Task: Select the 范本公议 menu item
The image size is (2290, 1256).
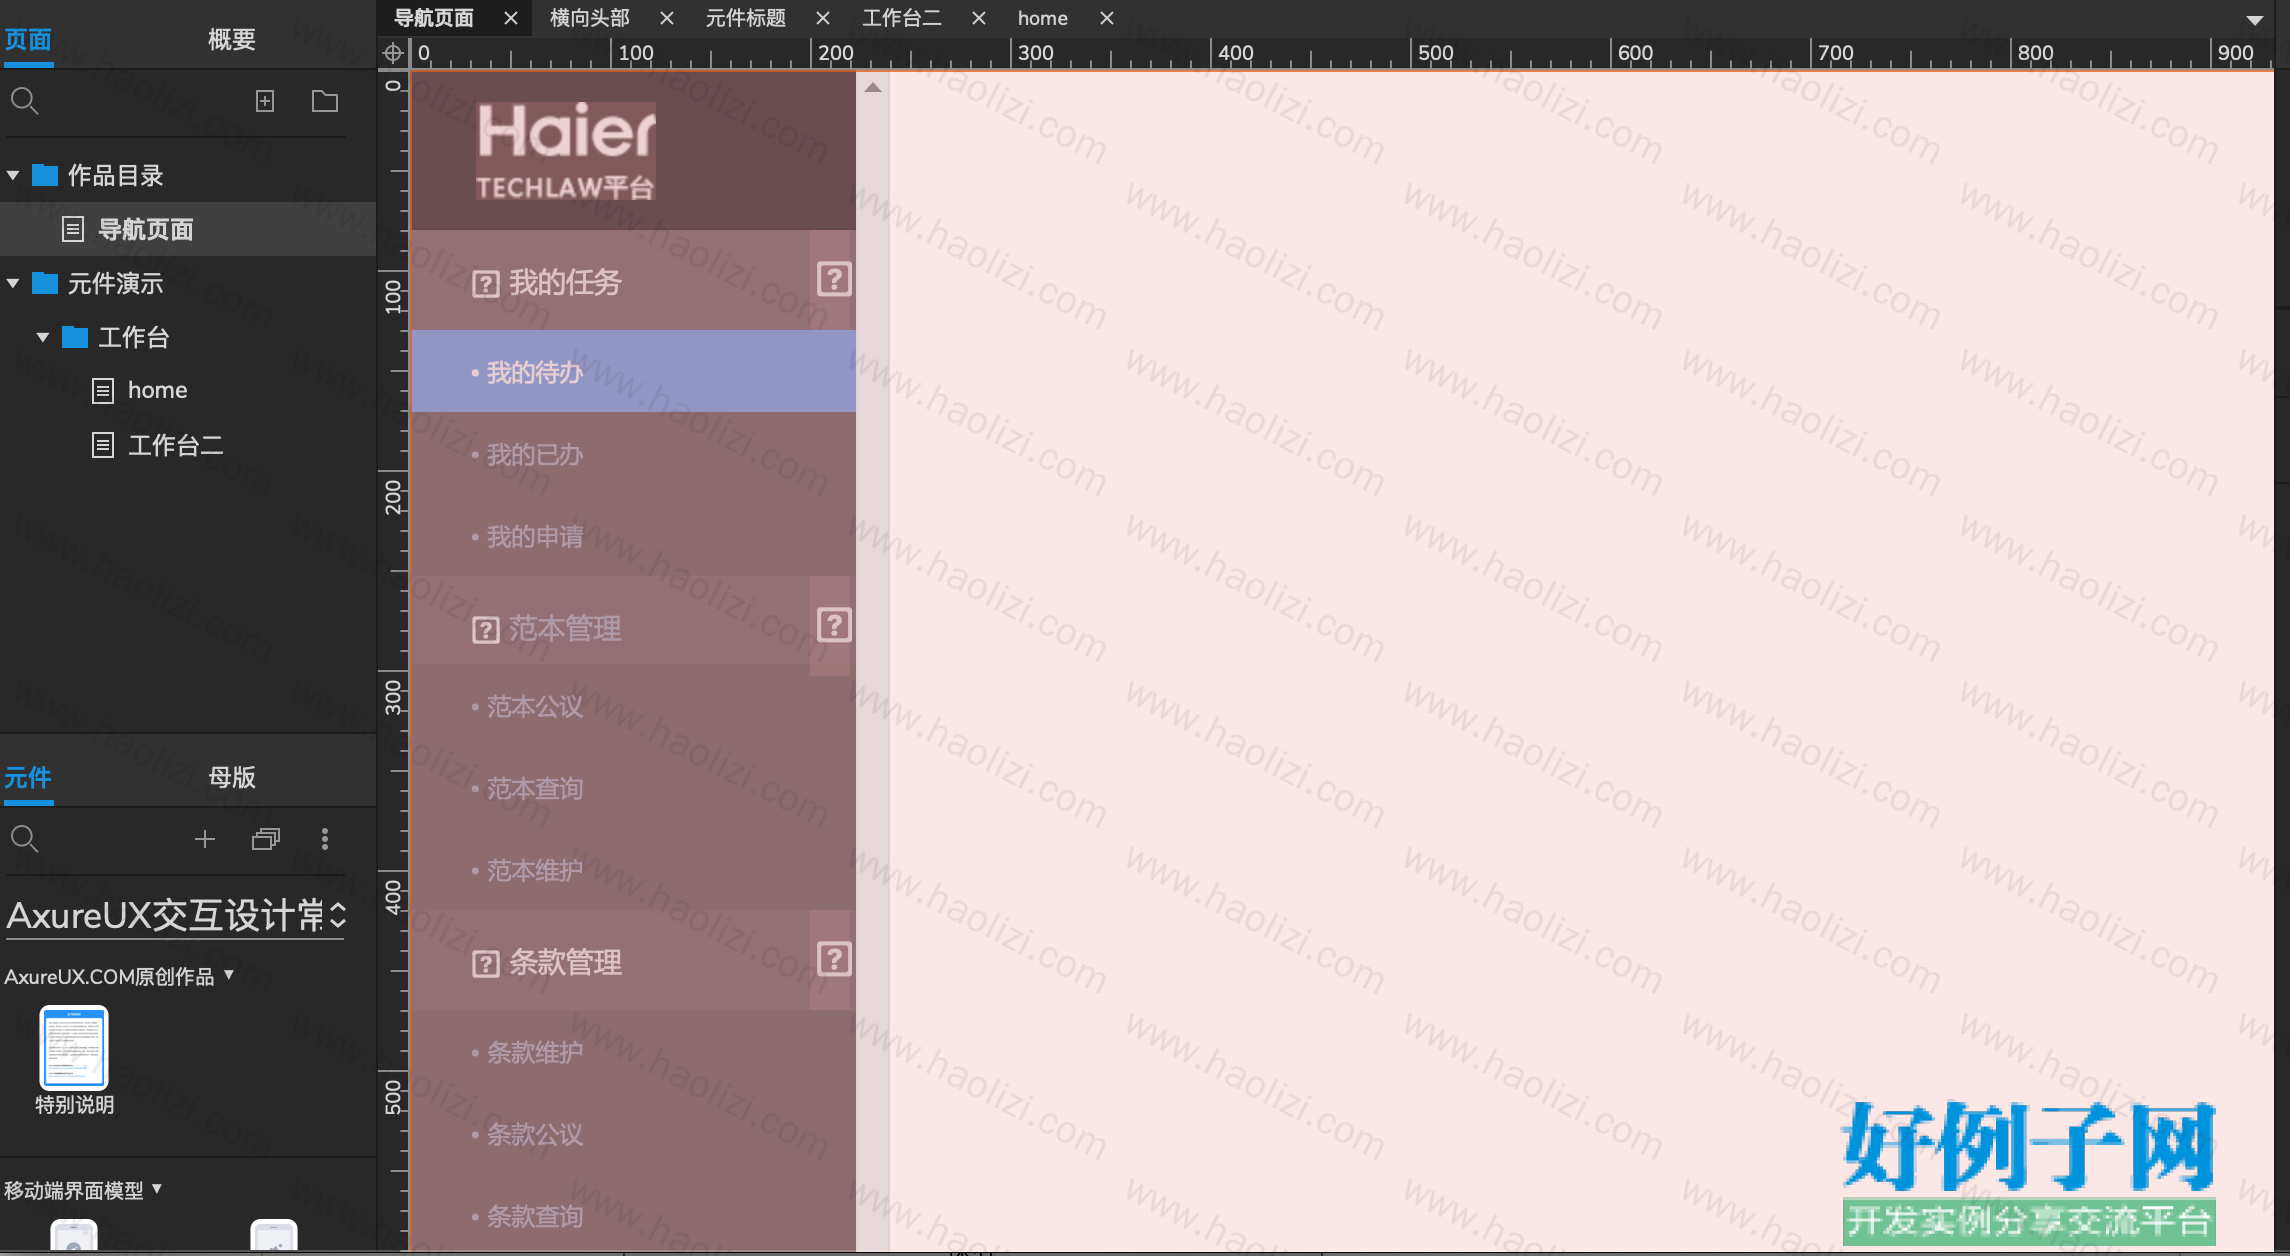Action: (x=633, y=706)
